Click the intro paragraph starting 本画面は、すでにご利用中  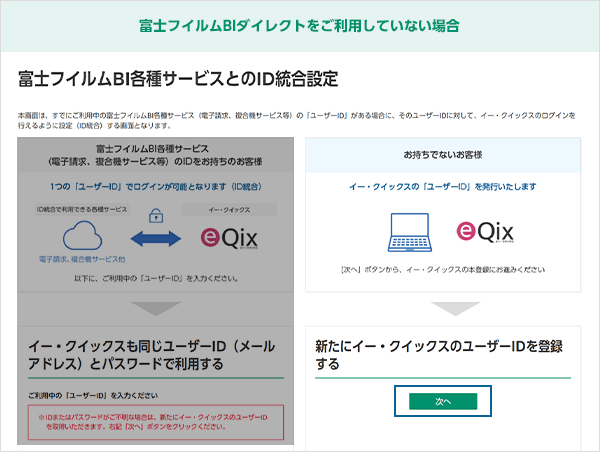(297, 120)
